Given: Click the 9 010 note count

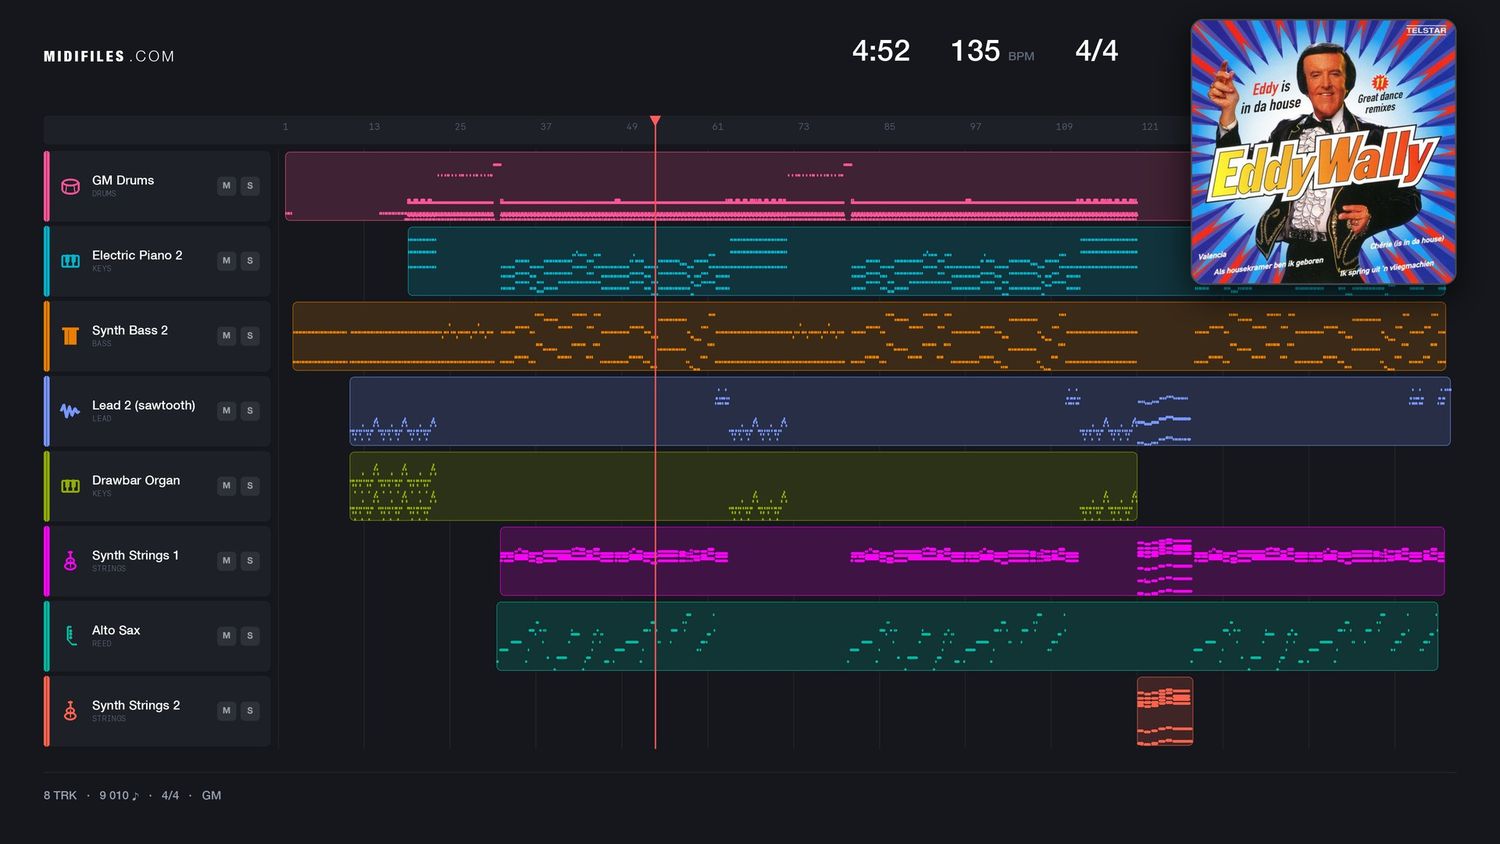Looking at the screenshot, I should click(119, 795).
